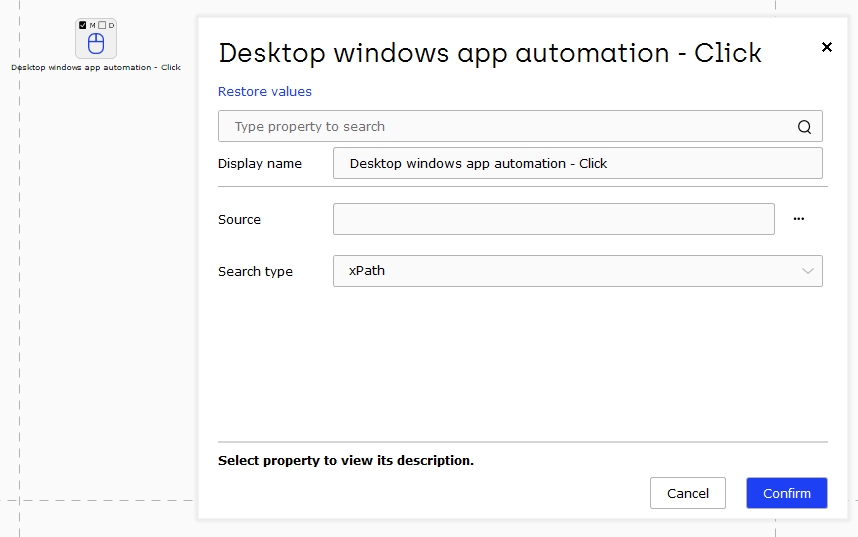Click the 'Select property to view its description.' text
The width and height of the screenshot is (858, 537).
[x=346, y=460]
